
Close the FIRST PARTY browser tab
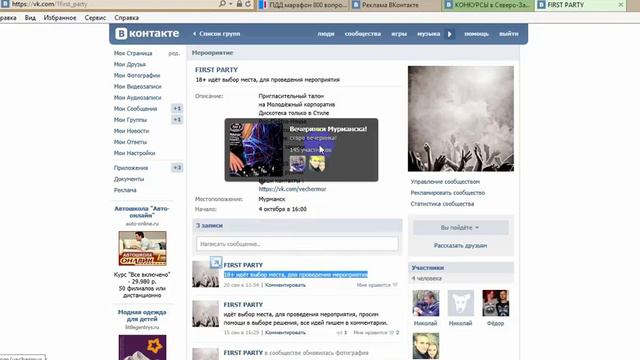point(621,5)
